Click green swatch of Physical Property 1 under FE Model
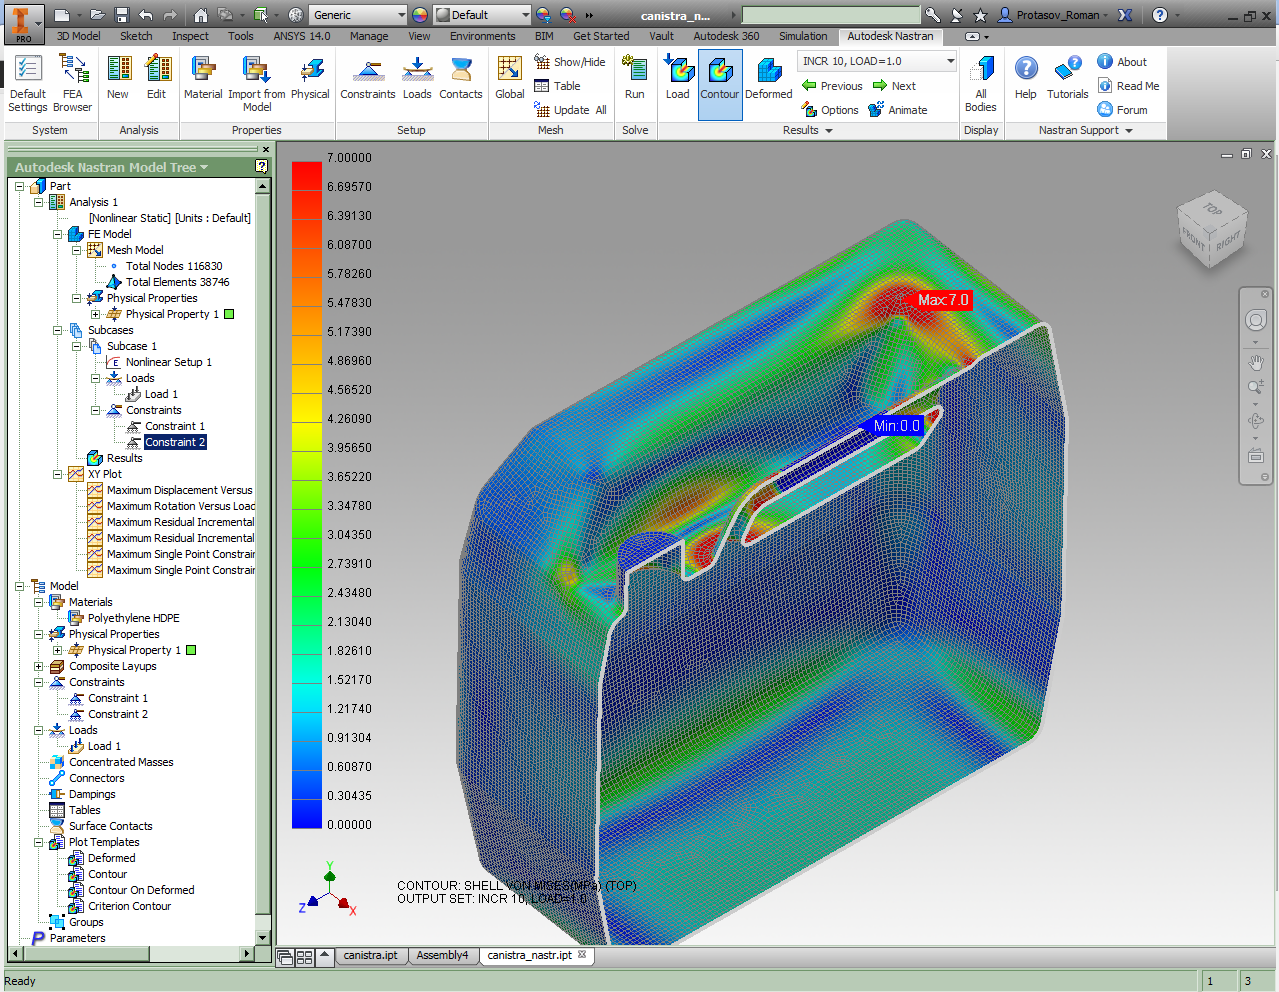 [x=229, y=314]
